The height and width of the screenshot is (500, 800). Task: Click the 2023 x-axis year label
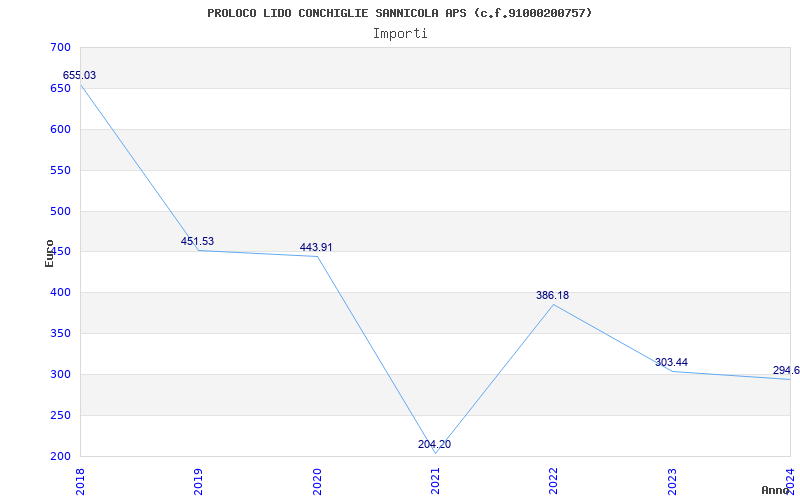click(671, 482)
